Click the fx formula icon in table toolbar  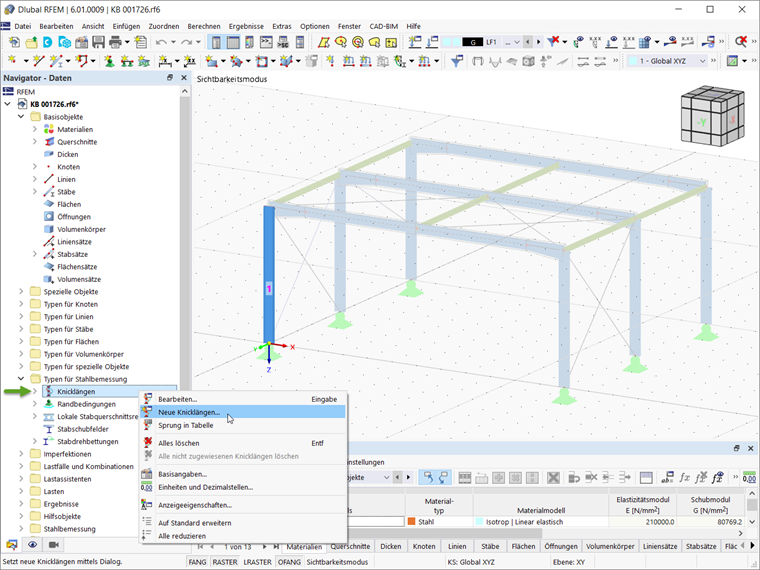click(x=684, y=477)
